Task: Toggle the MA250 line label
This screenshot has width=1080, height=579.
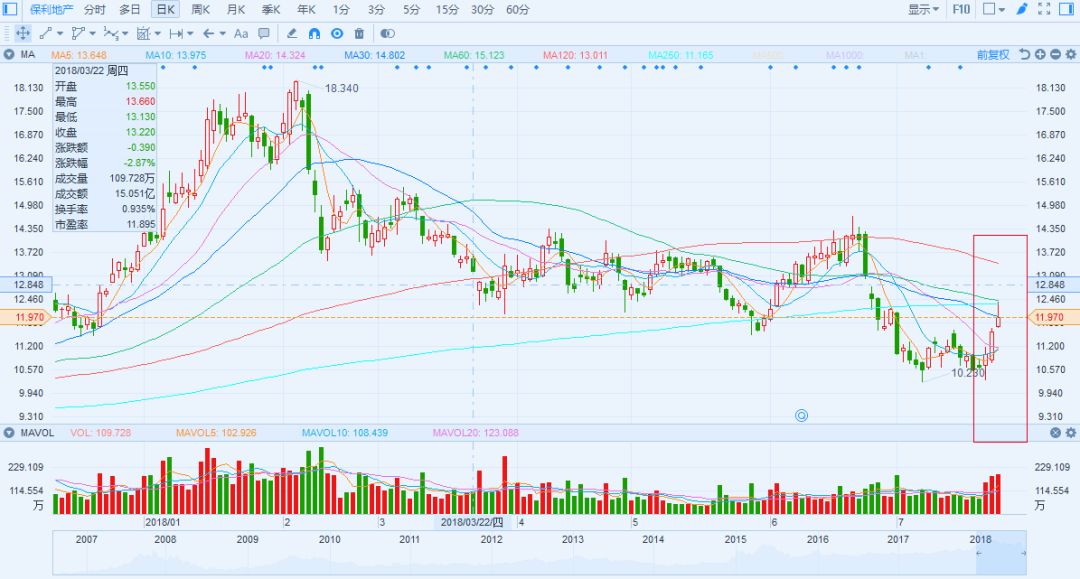Action: pos(681,54)
